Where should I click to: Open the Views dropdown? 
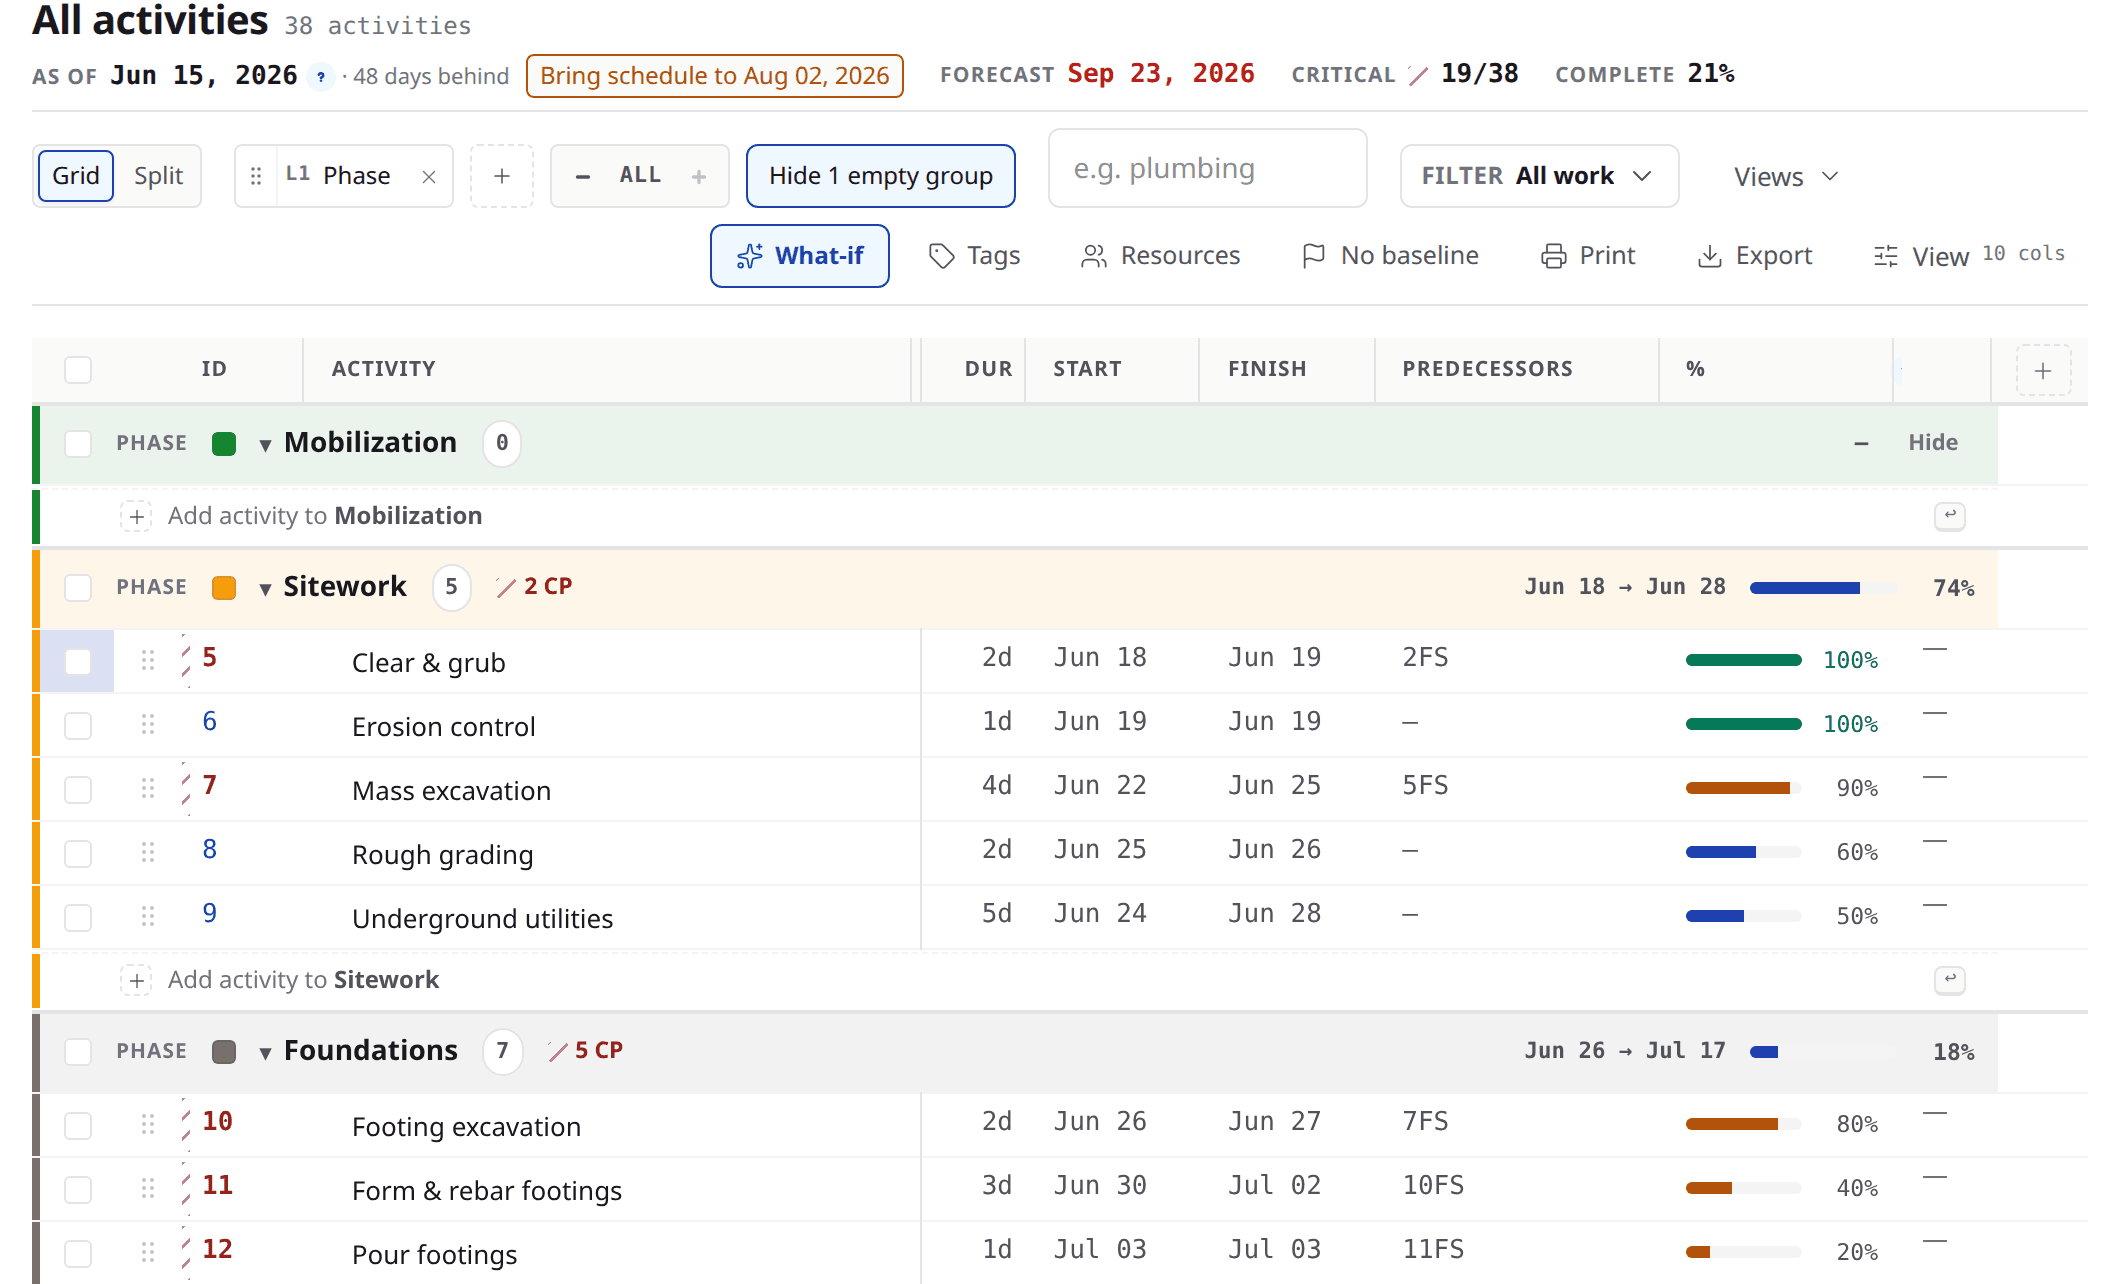(x=1786, y=177)
